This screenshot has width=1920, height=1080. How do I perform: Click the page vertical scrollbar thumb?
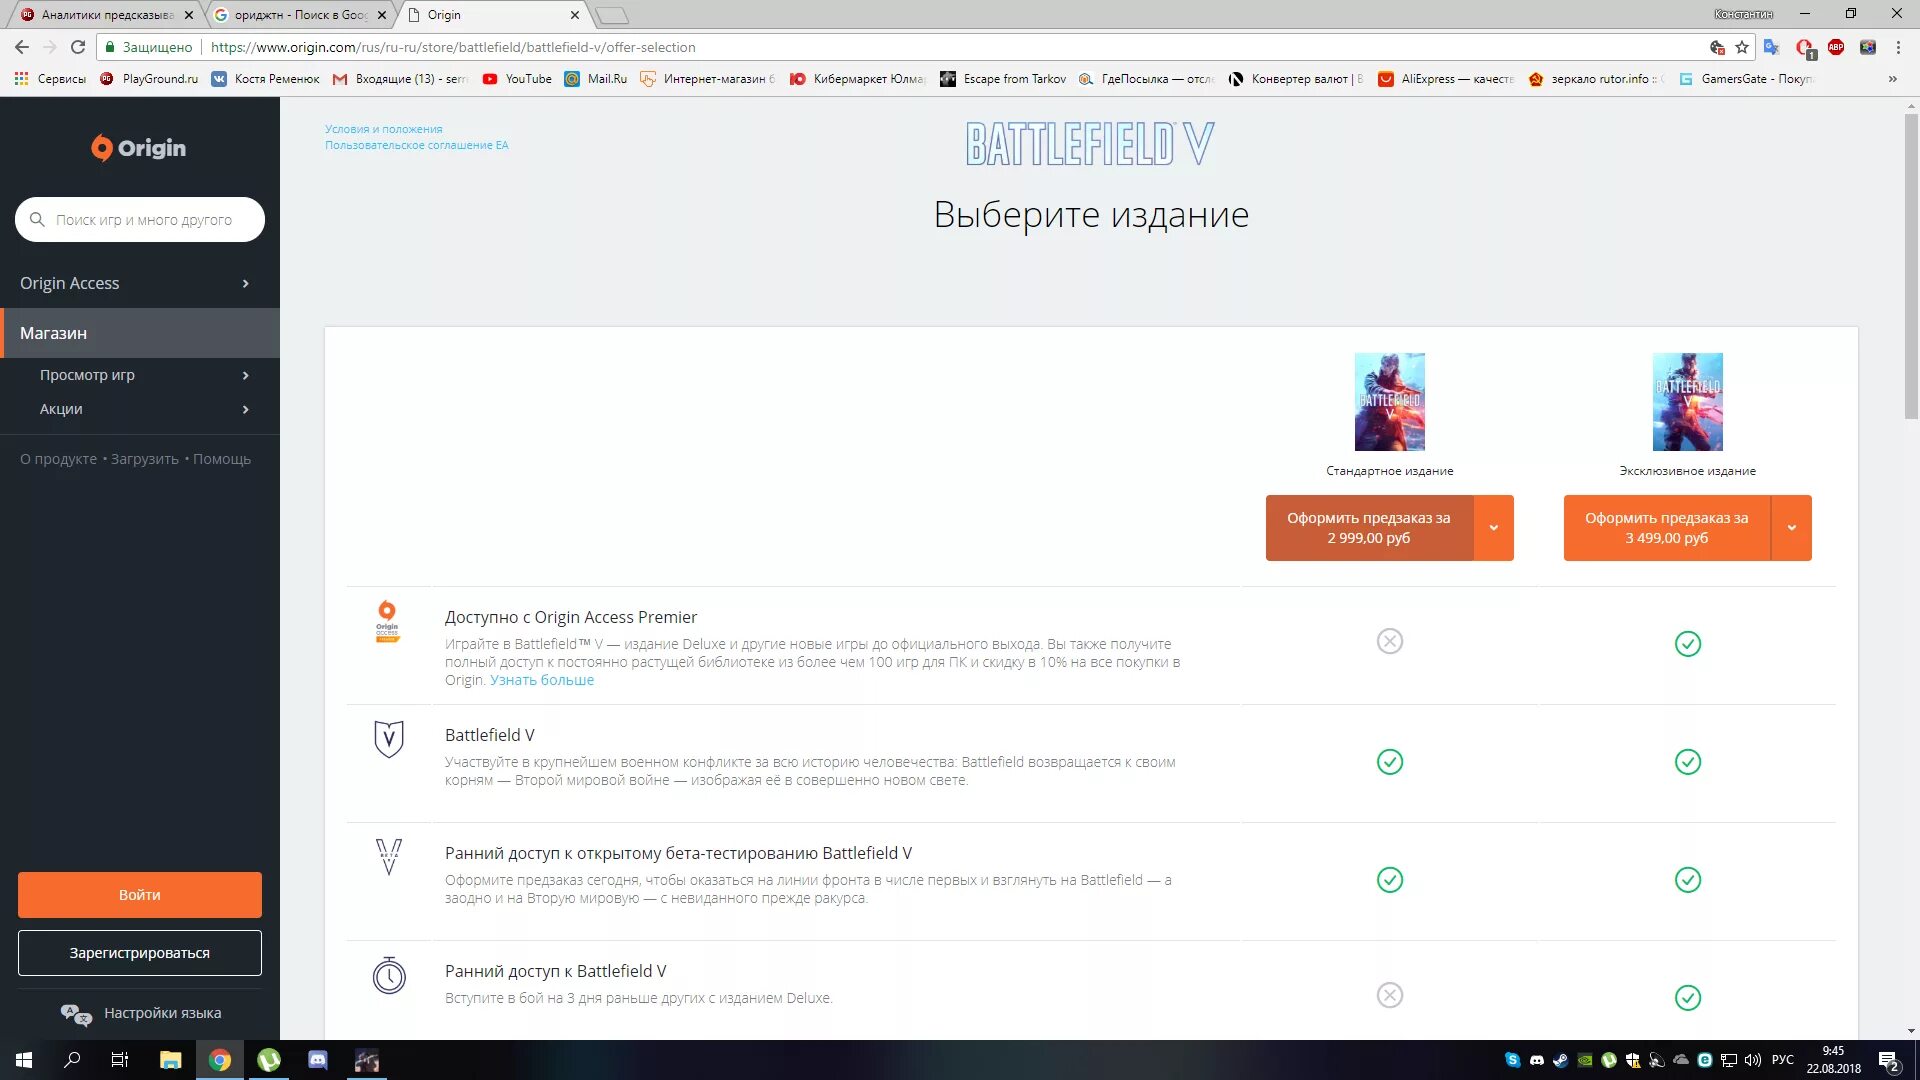(1911, 265)
